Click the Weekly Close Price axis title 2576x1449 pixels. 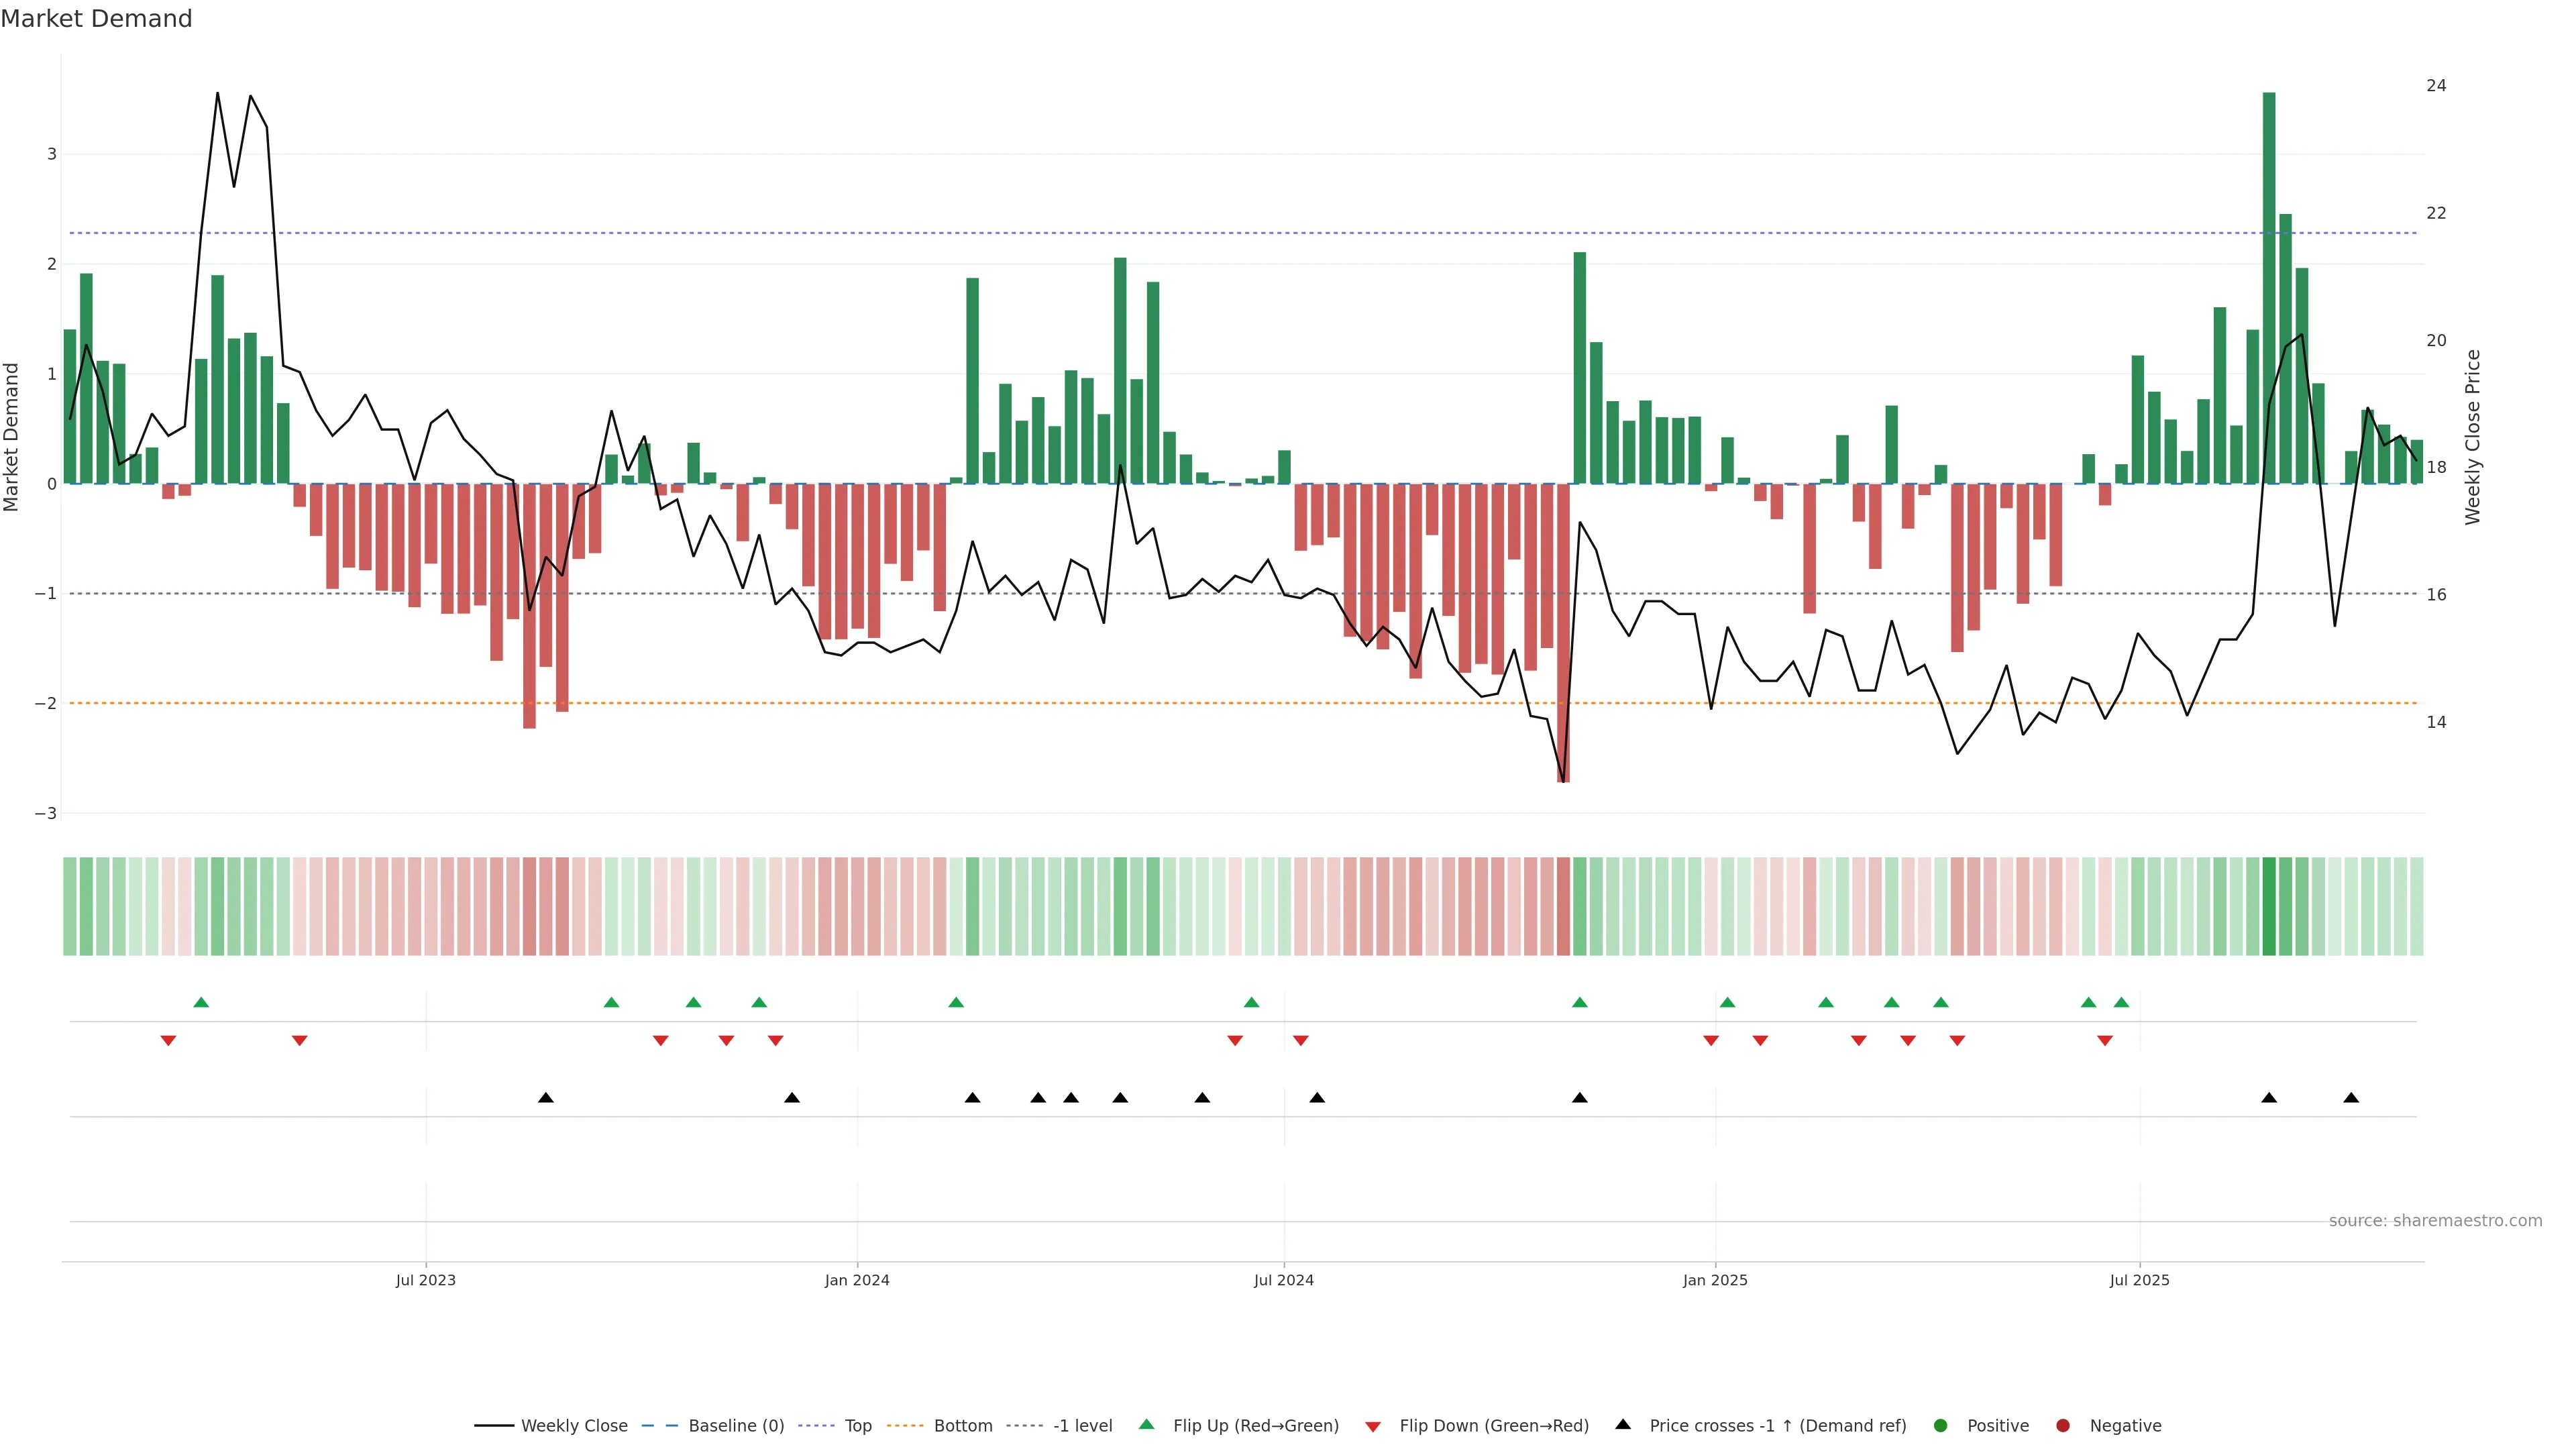pyautogui.click(x=2473, y=437)
